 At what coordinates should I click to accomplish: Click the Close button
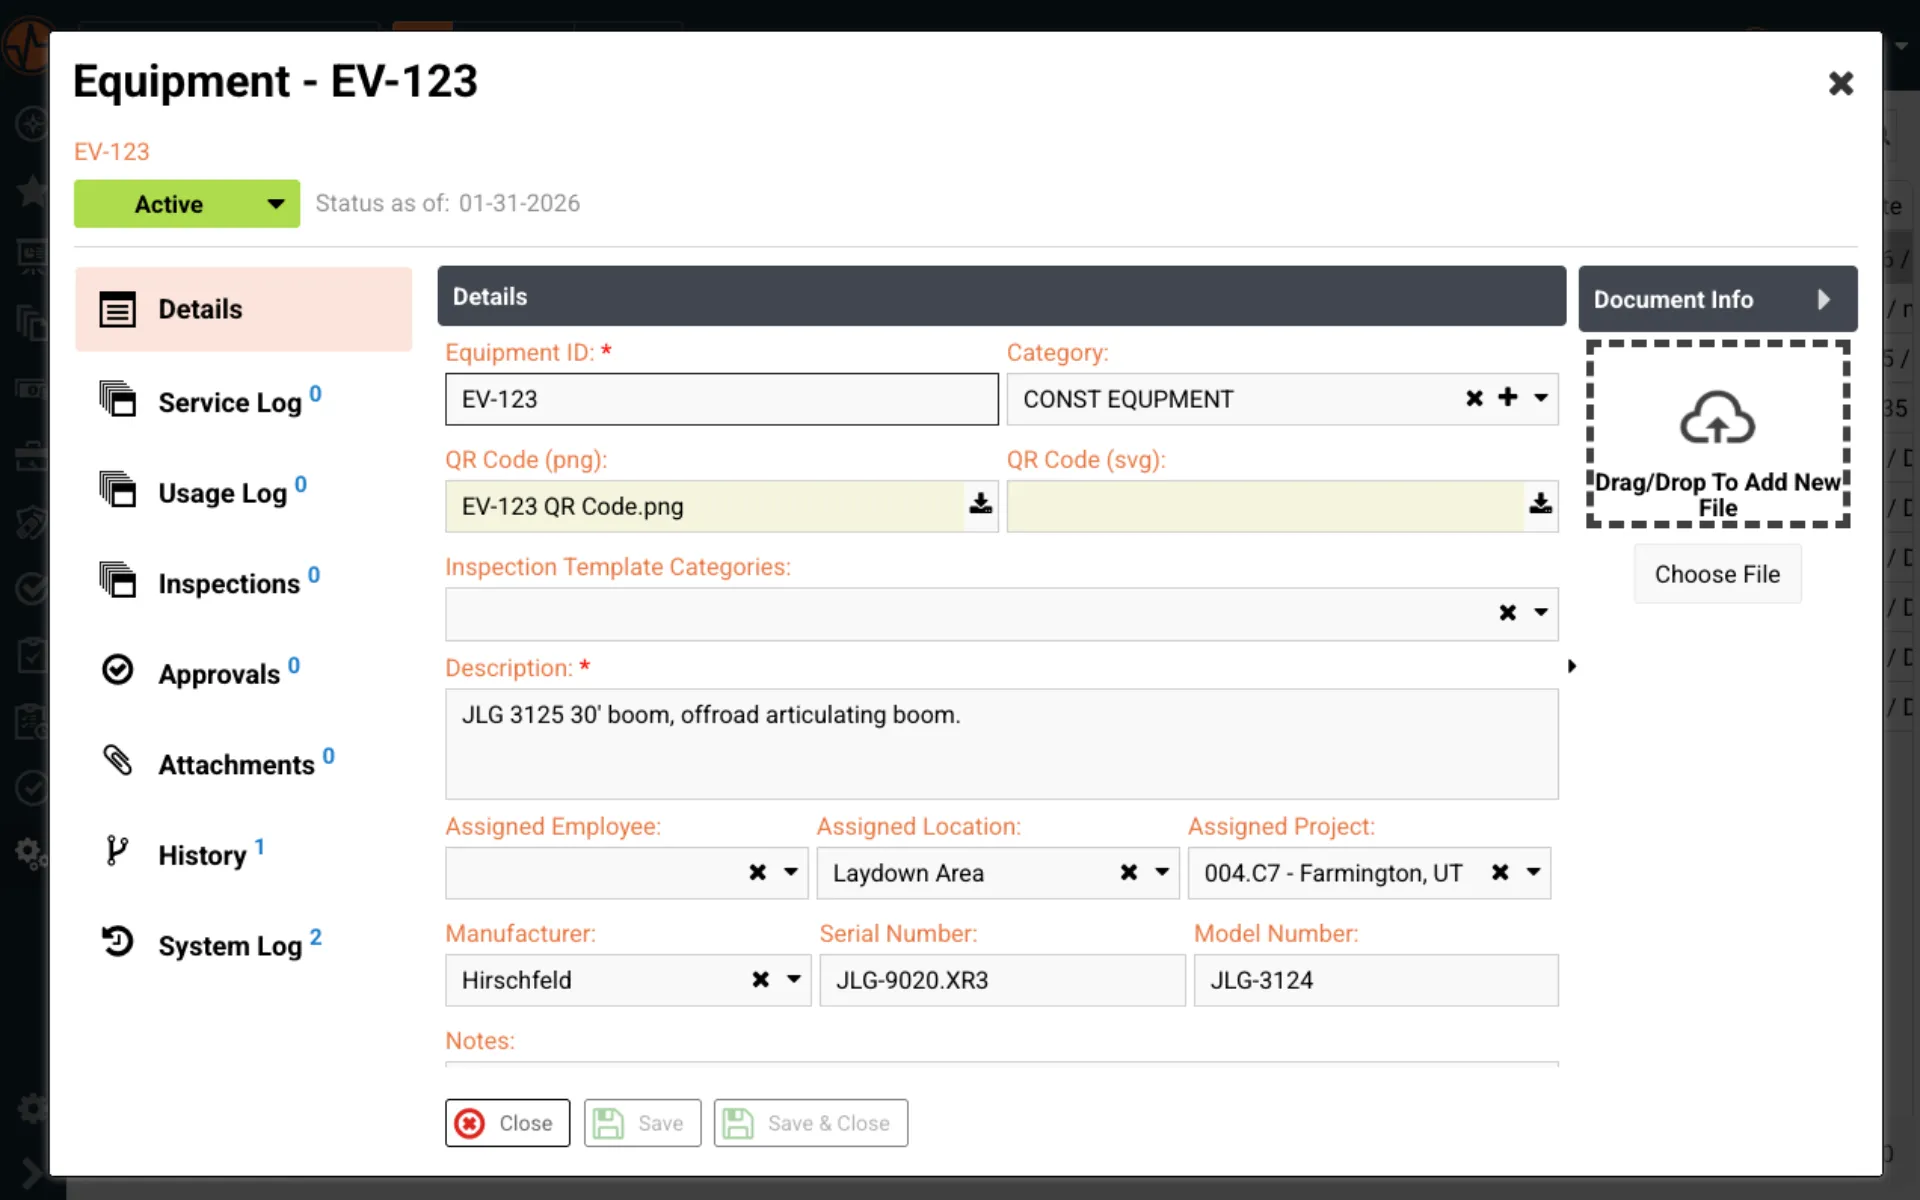pos(507,1123)
